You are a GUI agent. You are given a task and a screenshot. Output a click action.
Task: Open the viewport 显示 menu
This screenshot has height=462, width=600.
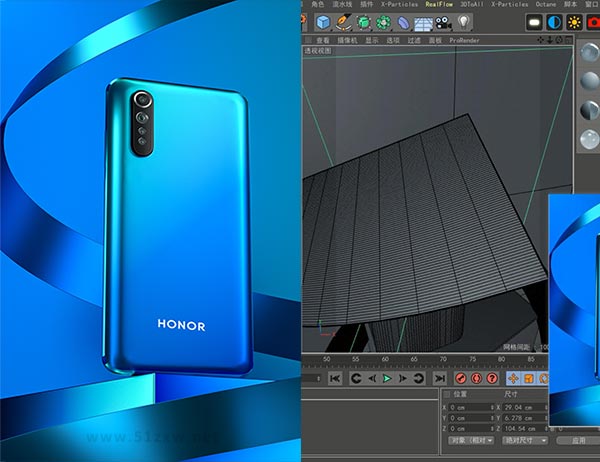click(x=372, y=40)
